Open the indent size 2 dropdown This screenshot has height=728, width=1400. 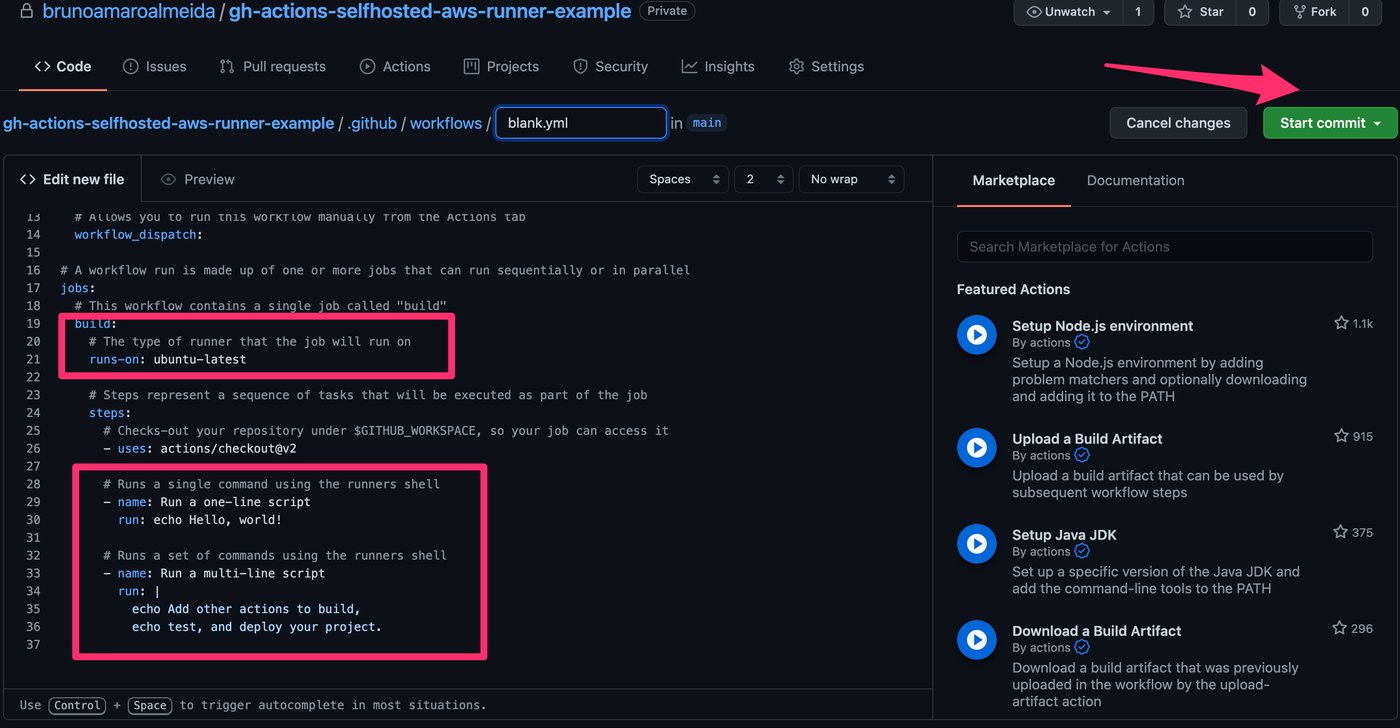click(x=763, y=179)
